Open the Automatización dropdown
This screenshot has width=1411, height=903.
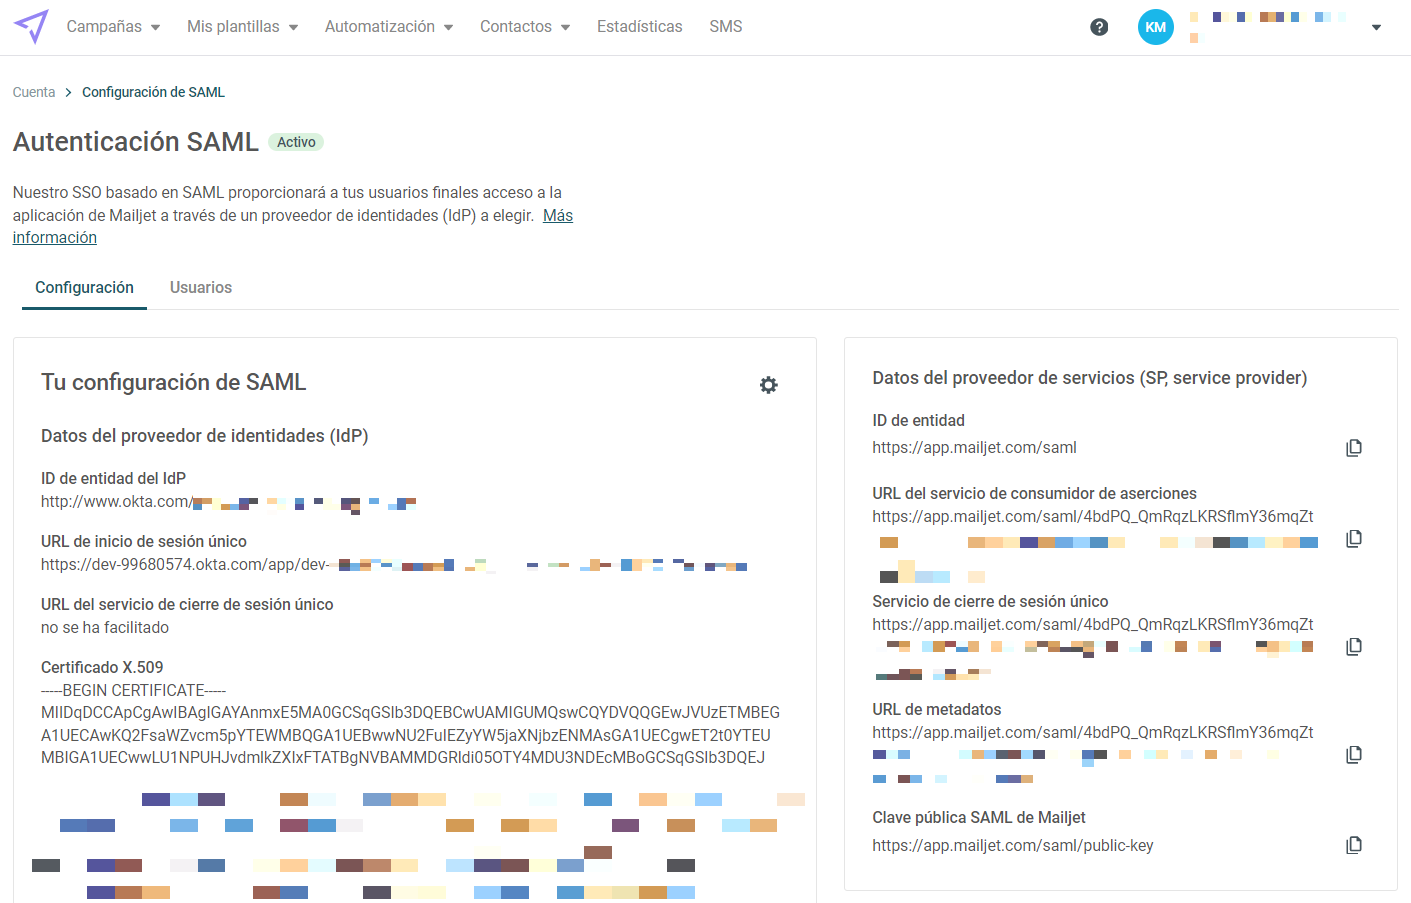(x=388, y=27)
